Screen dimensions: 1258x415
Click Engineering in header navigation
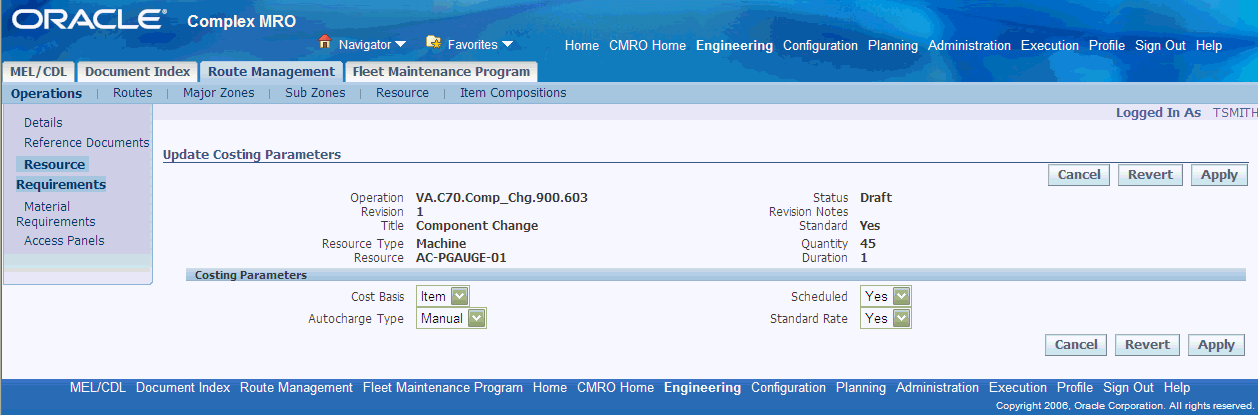click(x=734, y=45)
